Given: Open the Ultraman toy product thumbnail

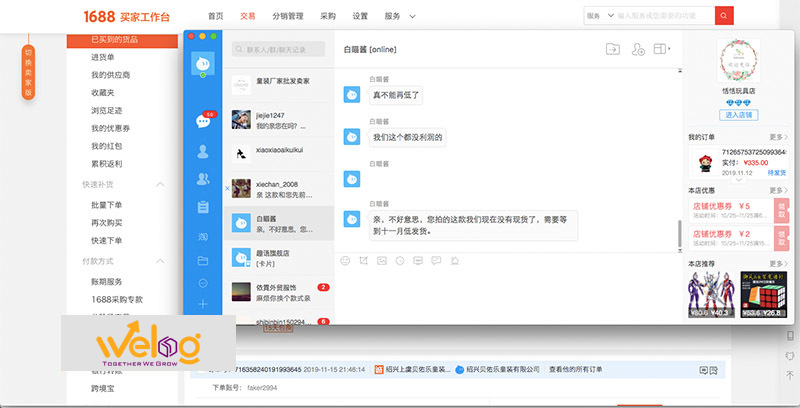Looking at the screenshot, I should [711, 294].
